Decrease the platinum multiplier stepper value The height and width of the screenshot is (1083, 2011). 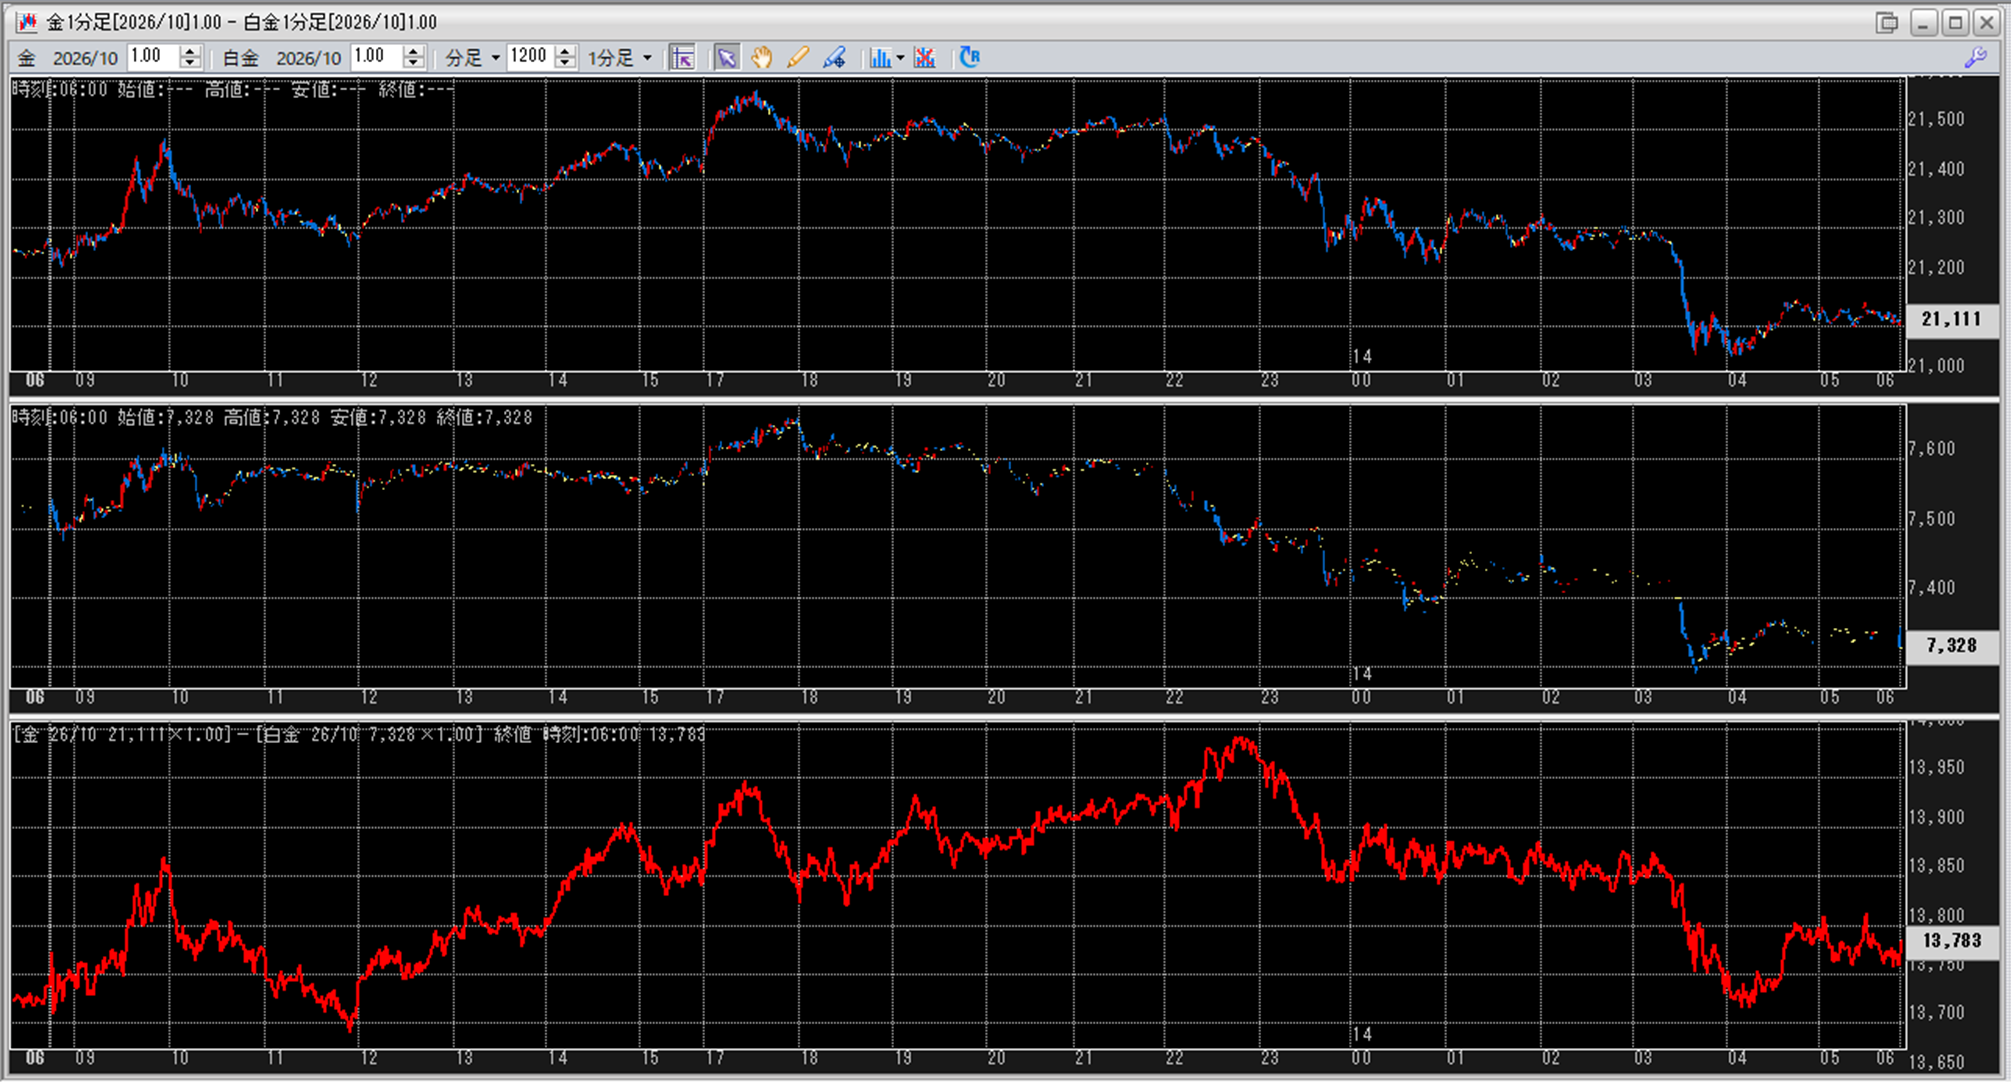pos(413,63)
